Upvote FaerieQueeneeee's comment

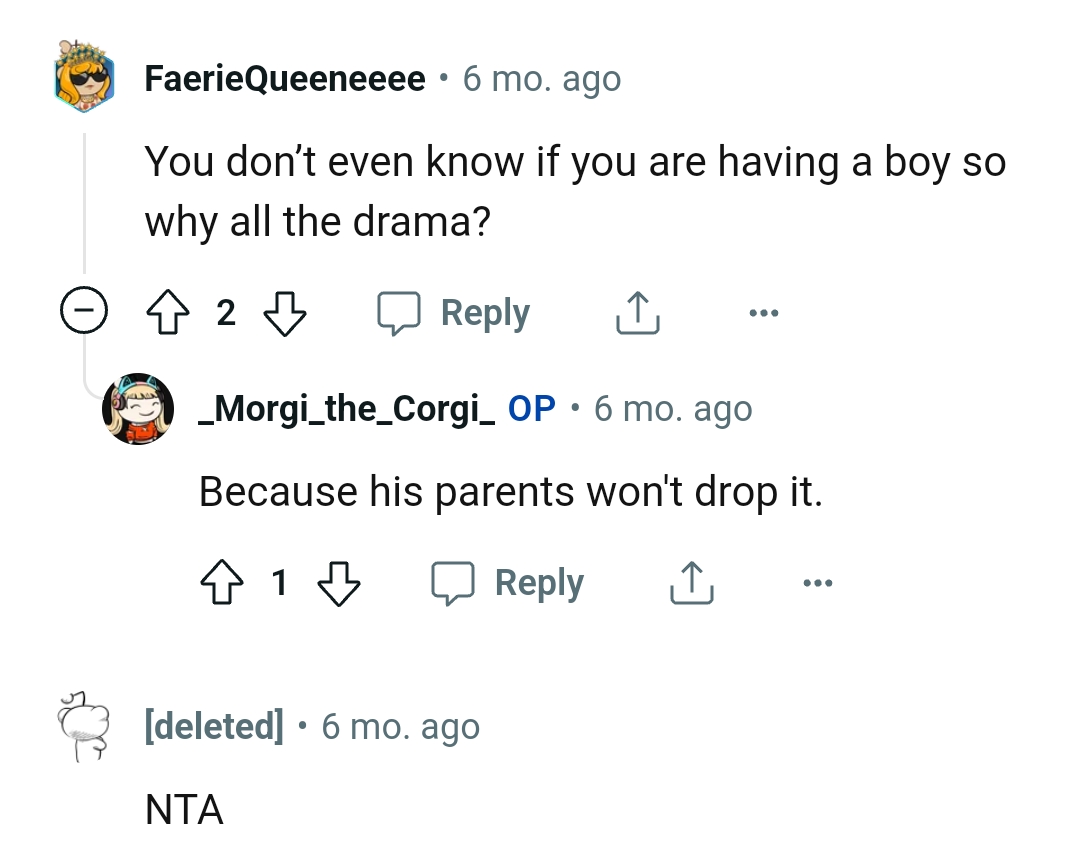pos(169,311)
